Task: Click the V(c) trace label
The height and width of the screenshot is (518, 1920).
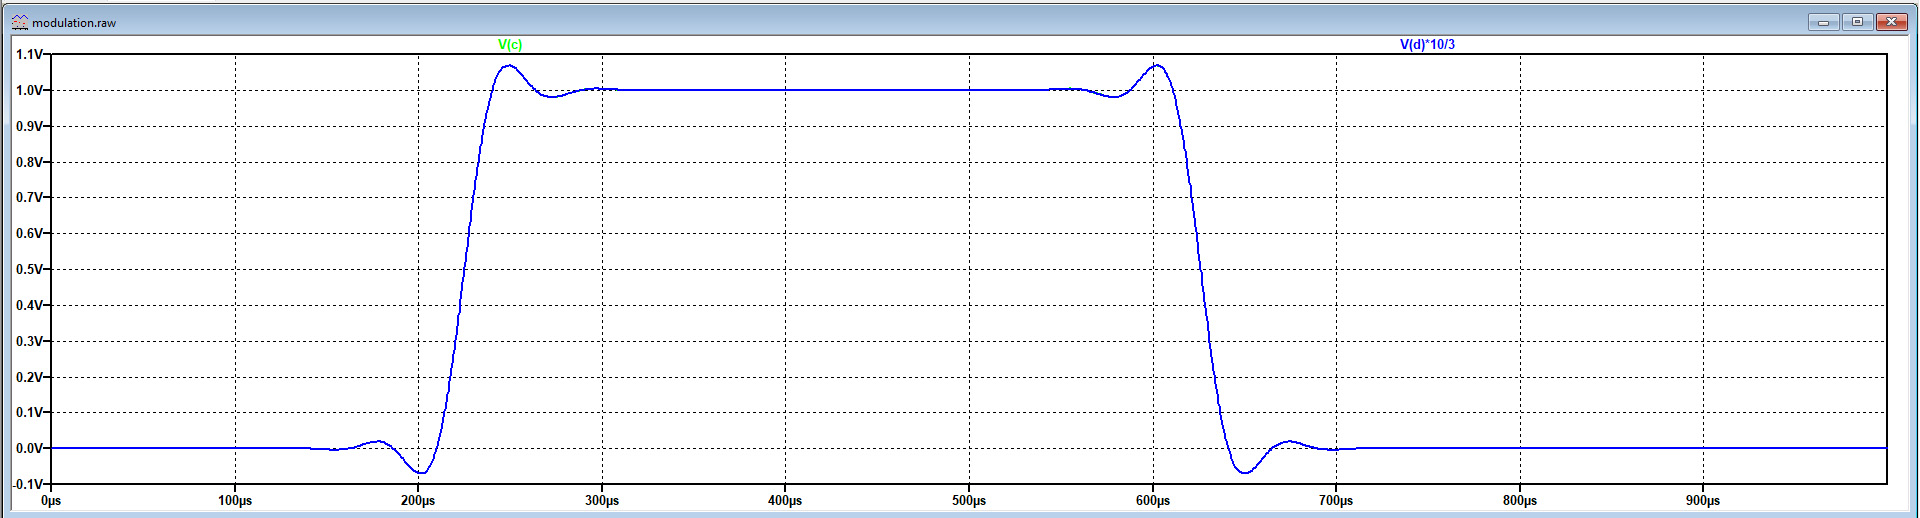Action: 510,44
